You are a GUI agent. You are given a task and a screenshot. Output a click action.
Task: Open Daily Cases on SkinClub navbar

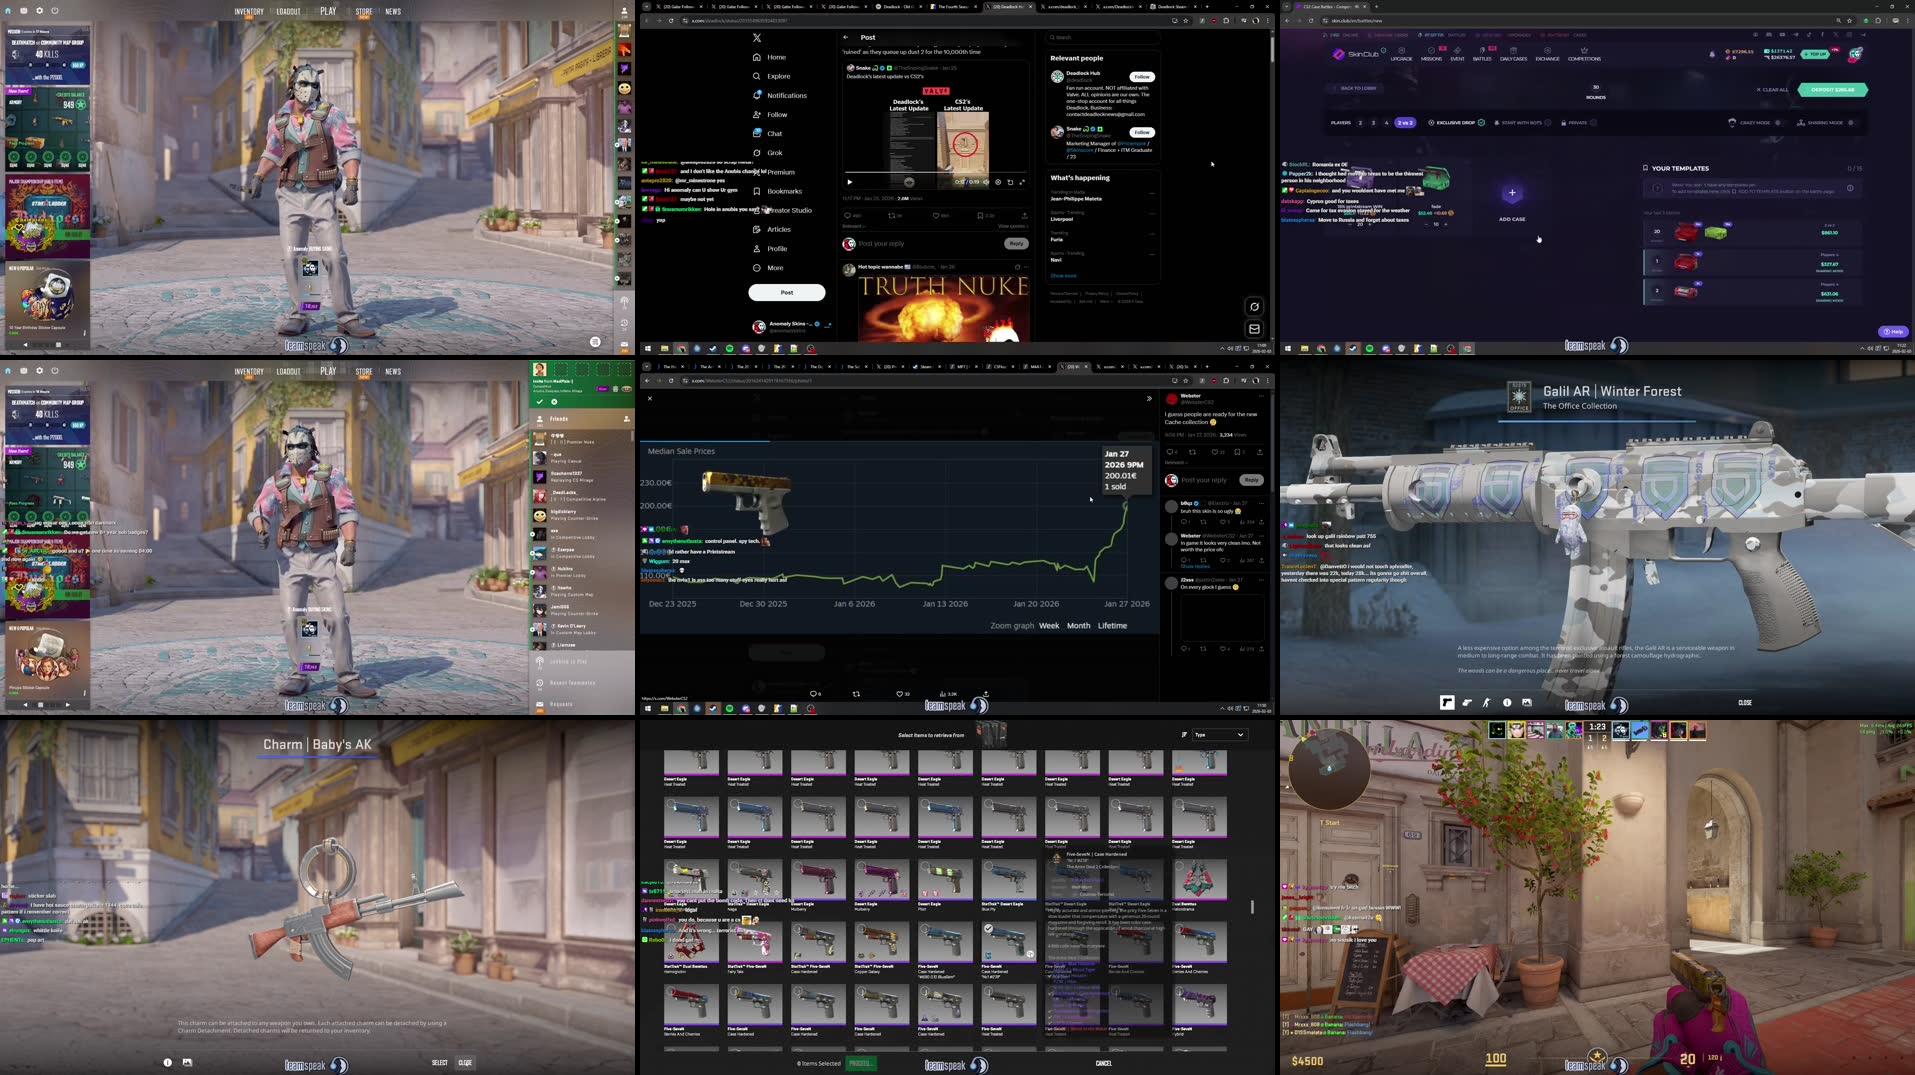coord(1513,57)
